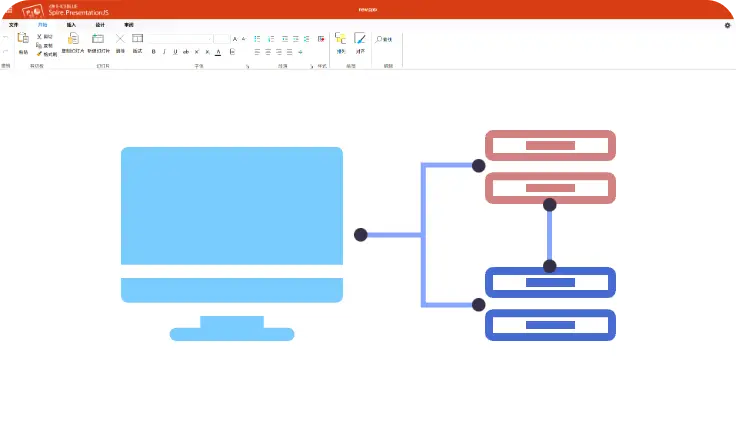Open the font size box
The width and height of the screenshot is (736, 424).
point(222,39)
